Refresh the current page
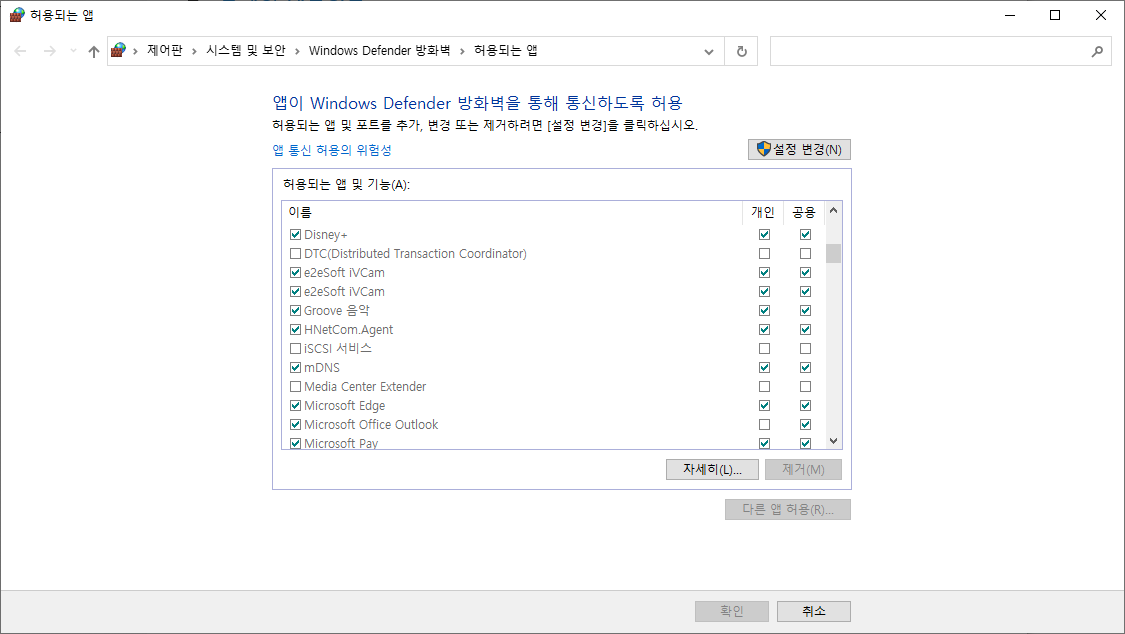Screen dimensions: 1125x634 742,52
